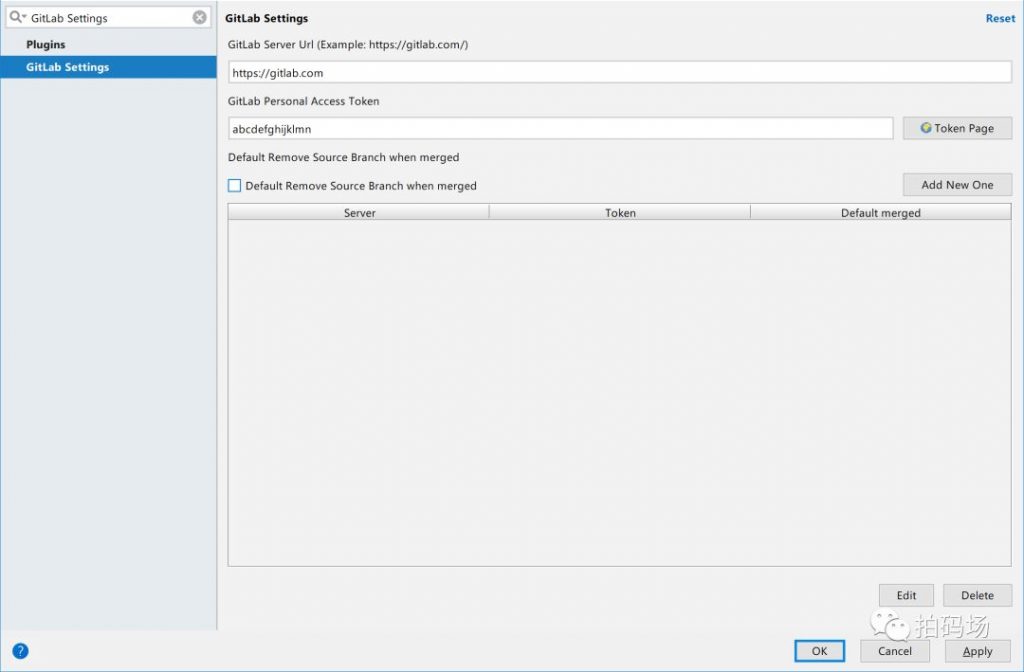This screenshot has width=1024, height=672.
Task: Focus the settings search box
Action: pyautogui.click(x=108, y=18)
